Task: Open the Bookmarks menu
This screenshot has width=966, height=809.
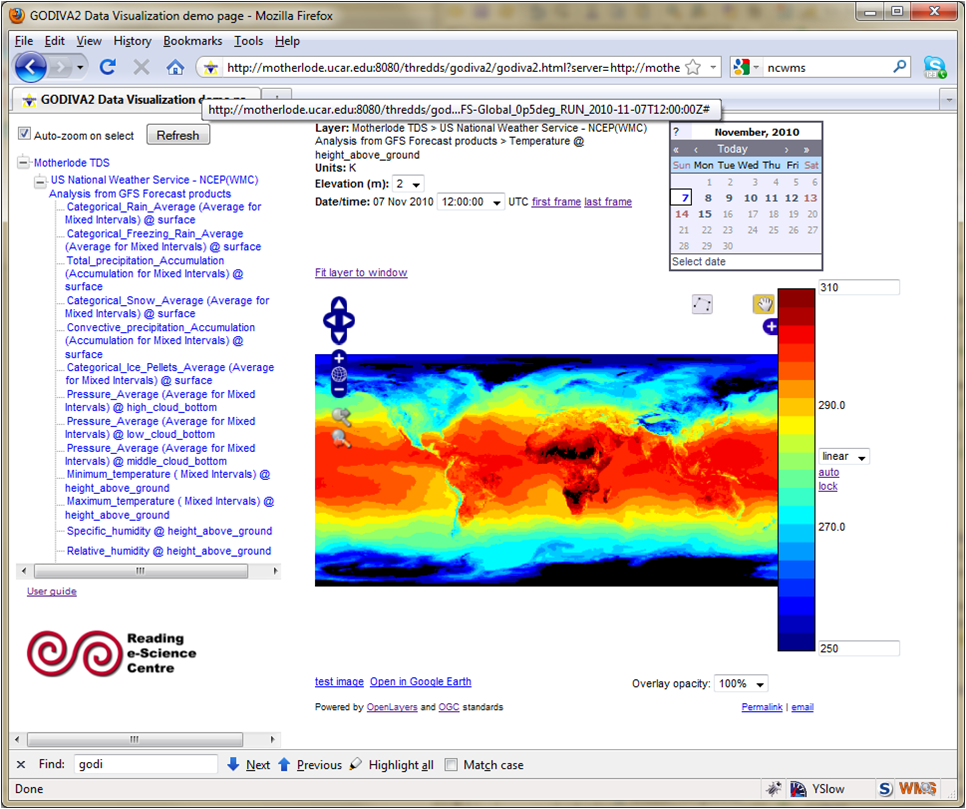Action: 192,41
